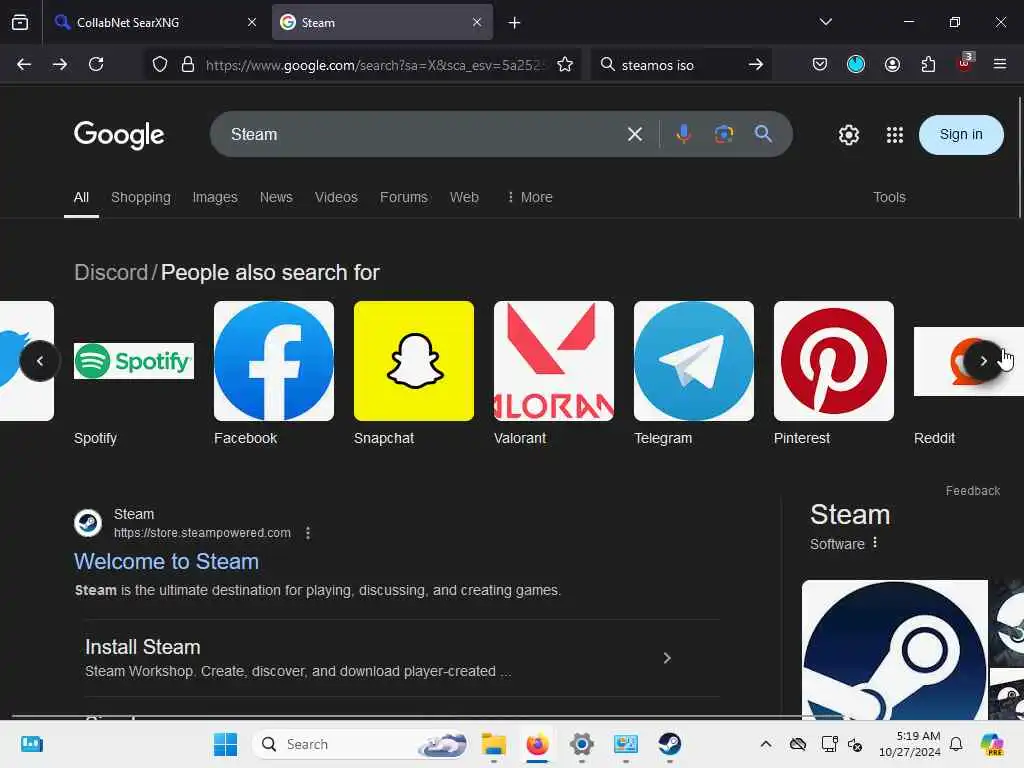
Task: Show notifications bell
Action: click(956, 744)
